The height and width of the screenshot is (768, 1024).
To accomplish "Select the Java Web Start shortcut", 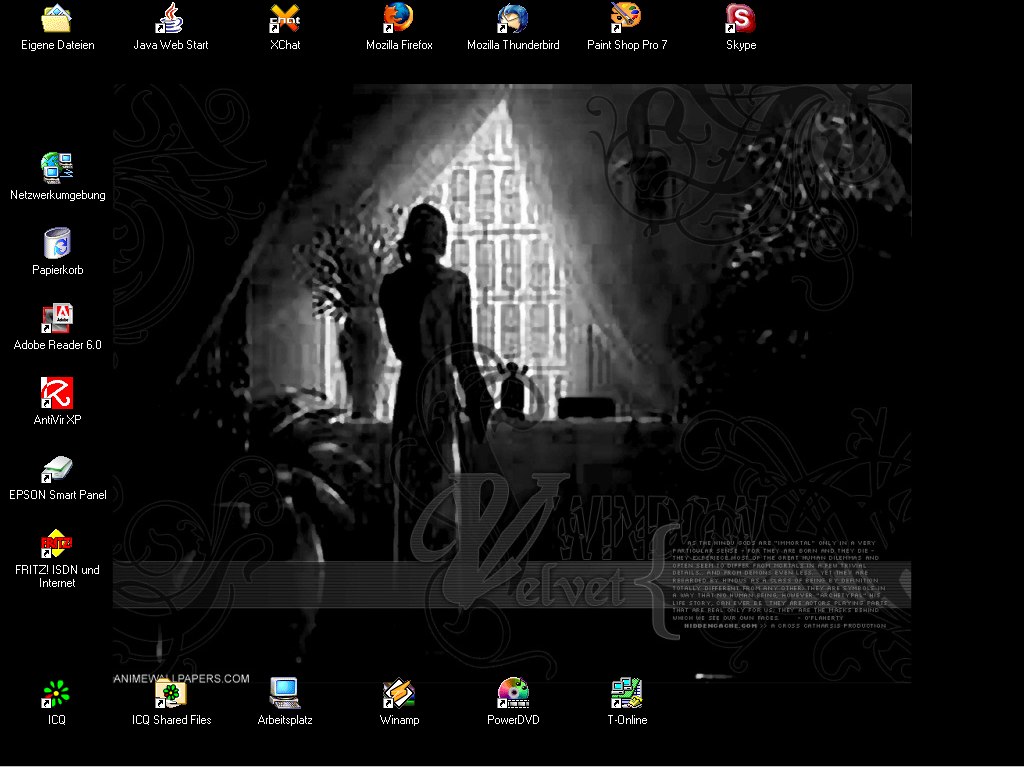I will point(171,19).
